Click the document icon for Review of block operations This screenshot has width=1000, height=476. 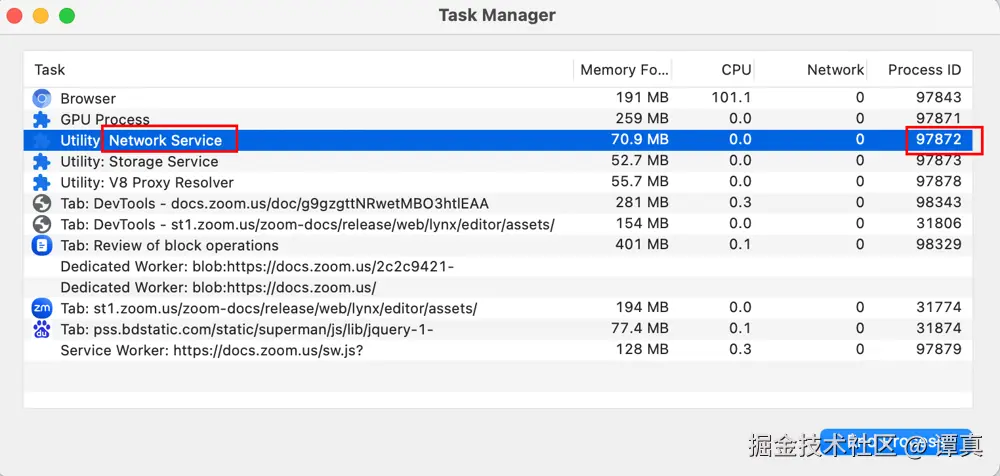[x=41, y=245]
